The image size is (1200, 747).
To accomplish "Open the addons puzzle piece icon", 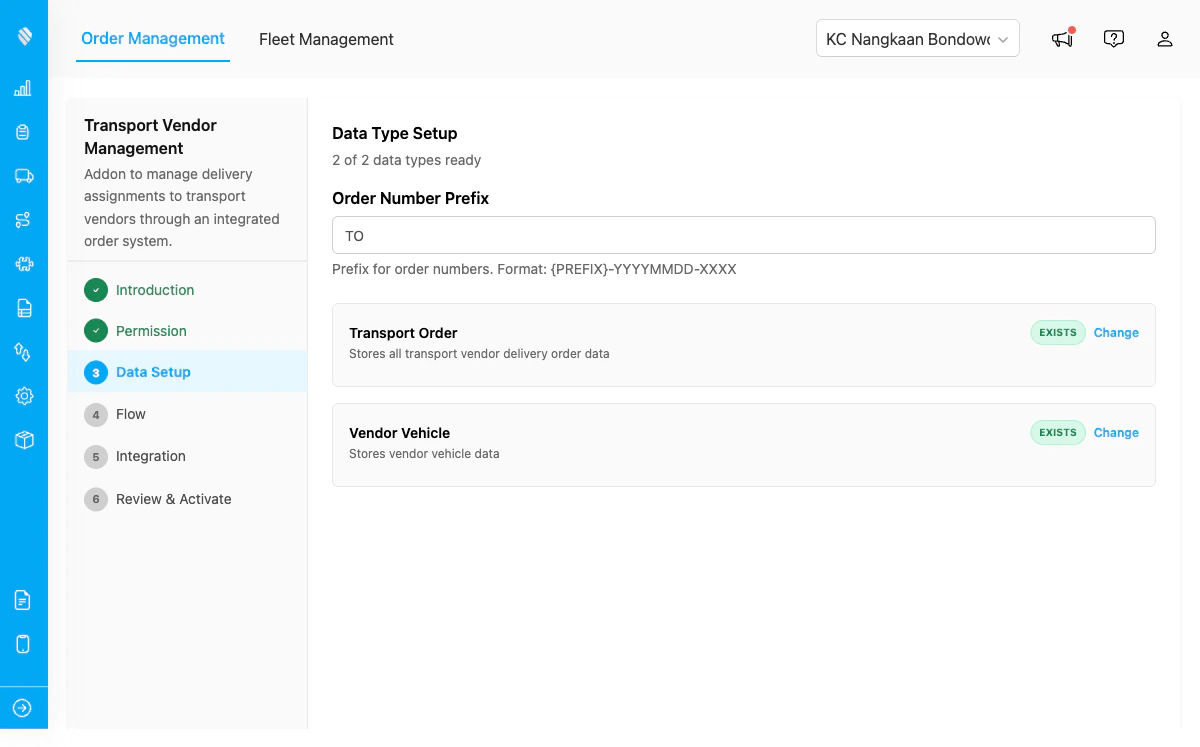I will (24, 264).
